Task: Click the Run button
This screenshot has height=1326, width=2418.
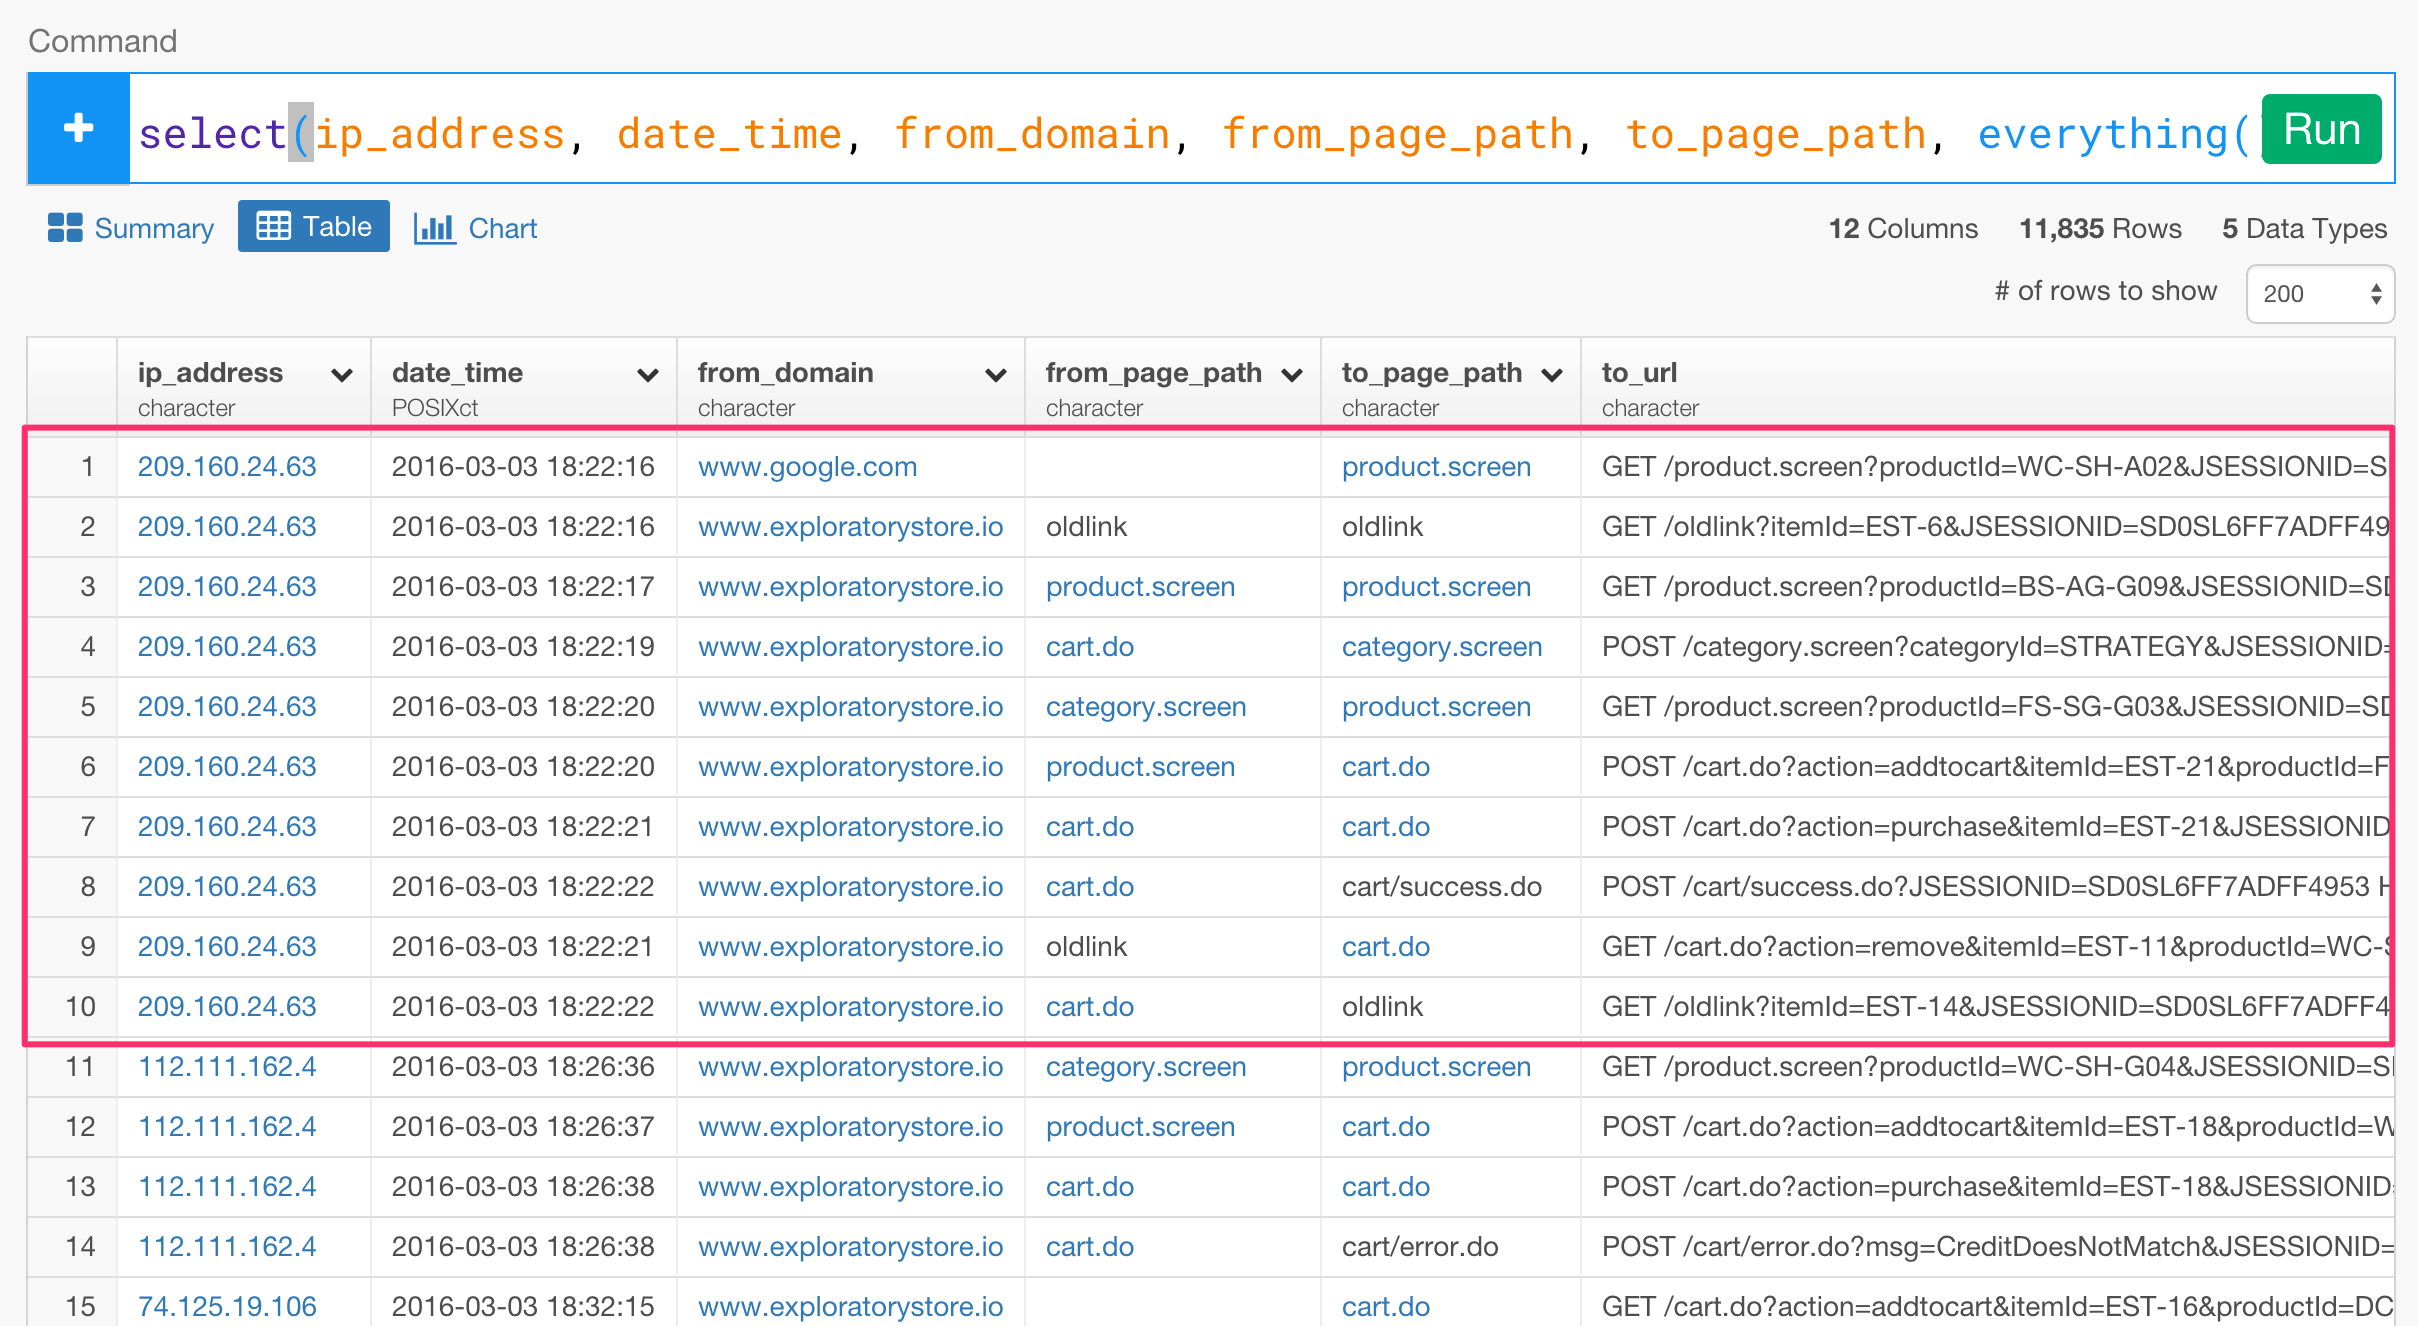Action: 2321,130
